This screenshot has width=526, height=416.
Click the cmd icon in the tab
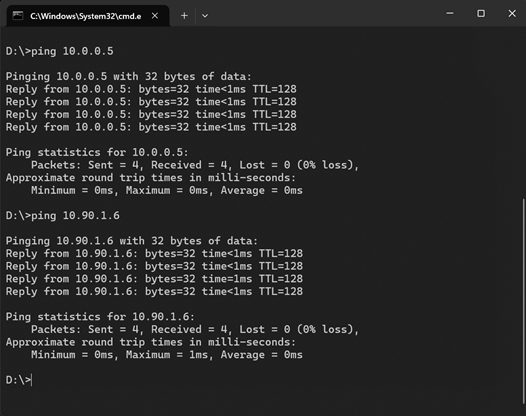click(17, 16)
